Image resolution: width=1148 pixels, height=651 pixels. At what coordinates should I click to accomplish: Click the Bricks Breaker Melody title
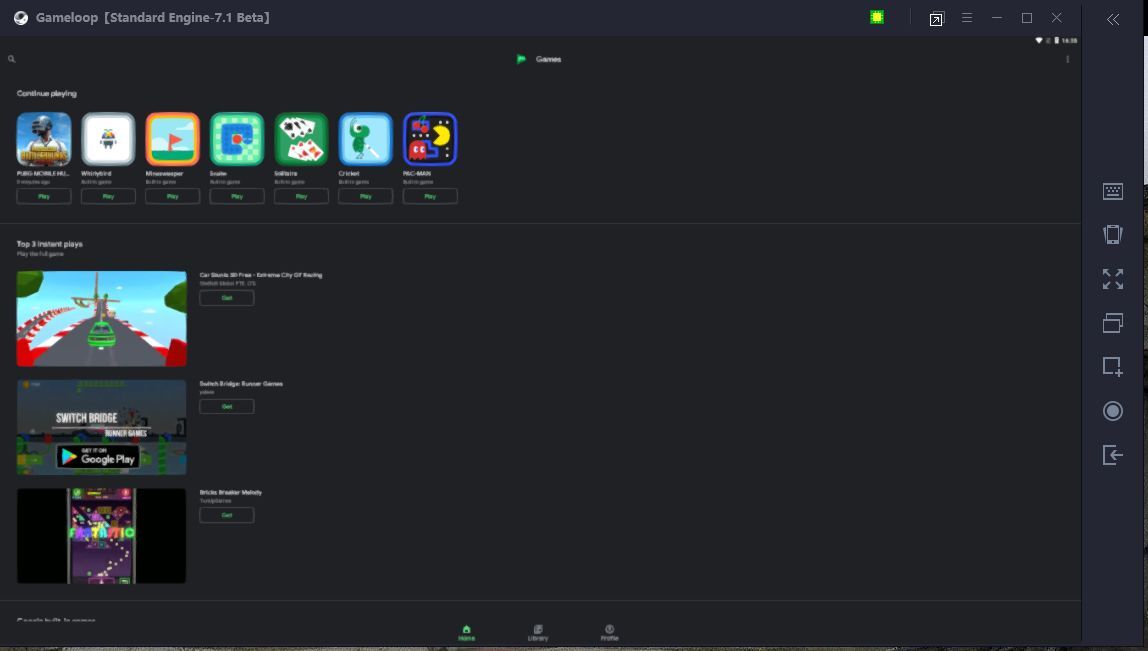click(x=231, y=492)
